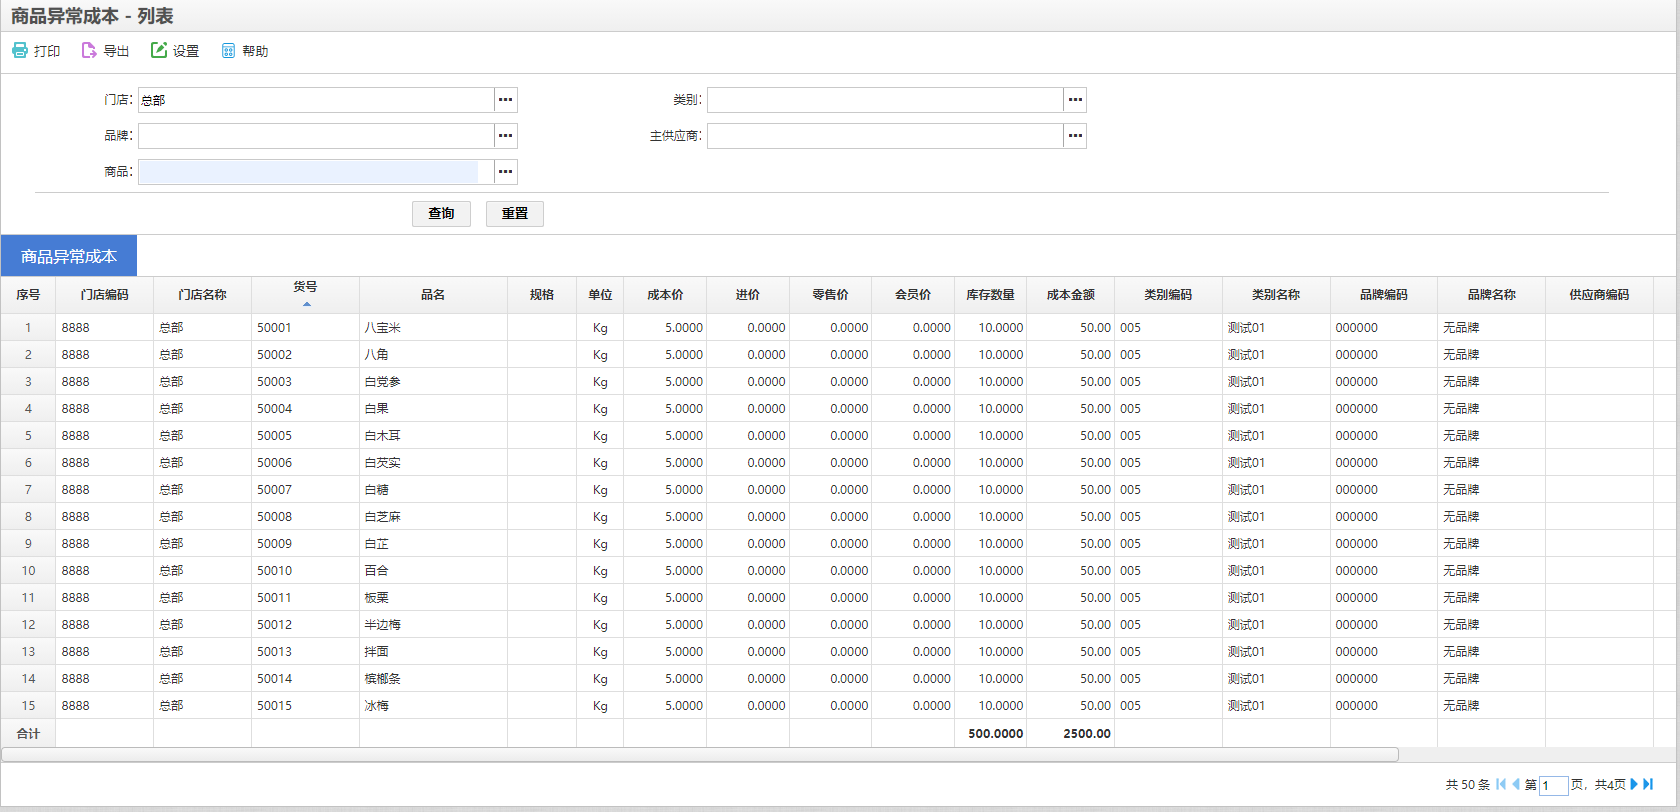Viewport: 1680px width, 812px height.
Task: Open 帮助 help from the toolbar
Action: click(244, 50)
